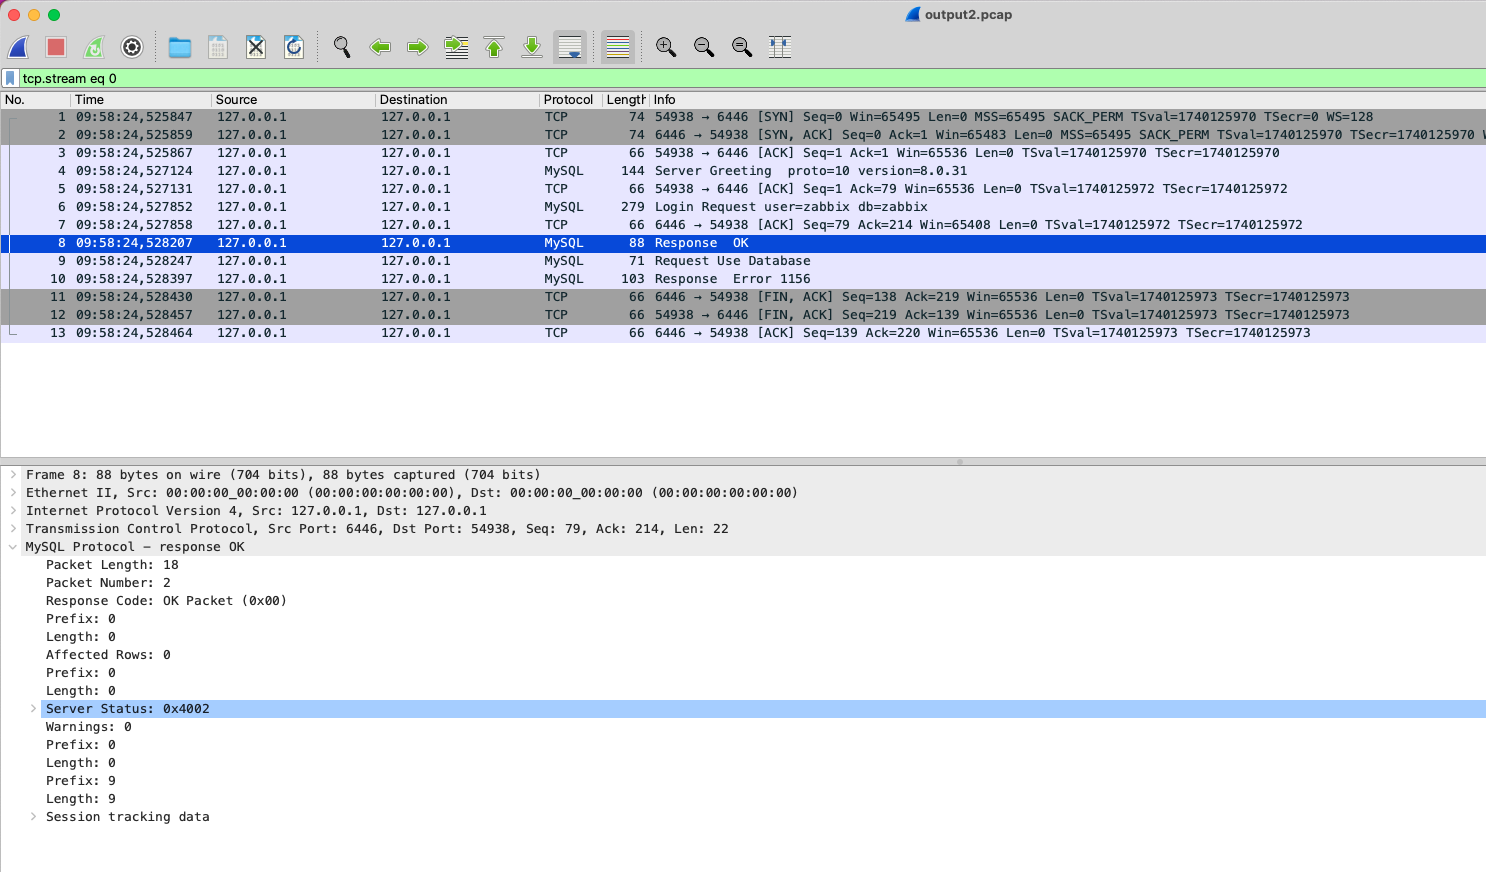Click the find packet magnifier icon
This screenshot has width=1486, height=872.
[342, 47]
